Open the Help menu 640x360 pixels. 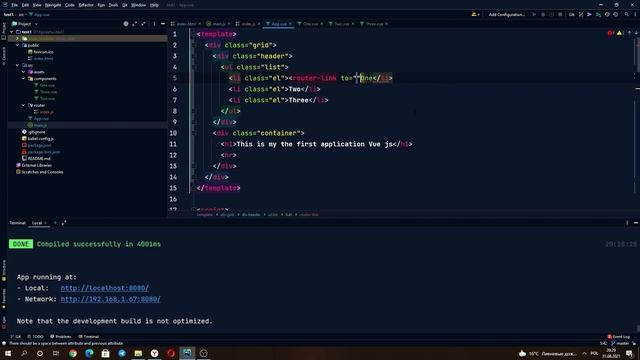pyautogui.click(x=154, y=5)
